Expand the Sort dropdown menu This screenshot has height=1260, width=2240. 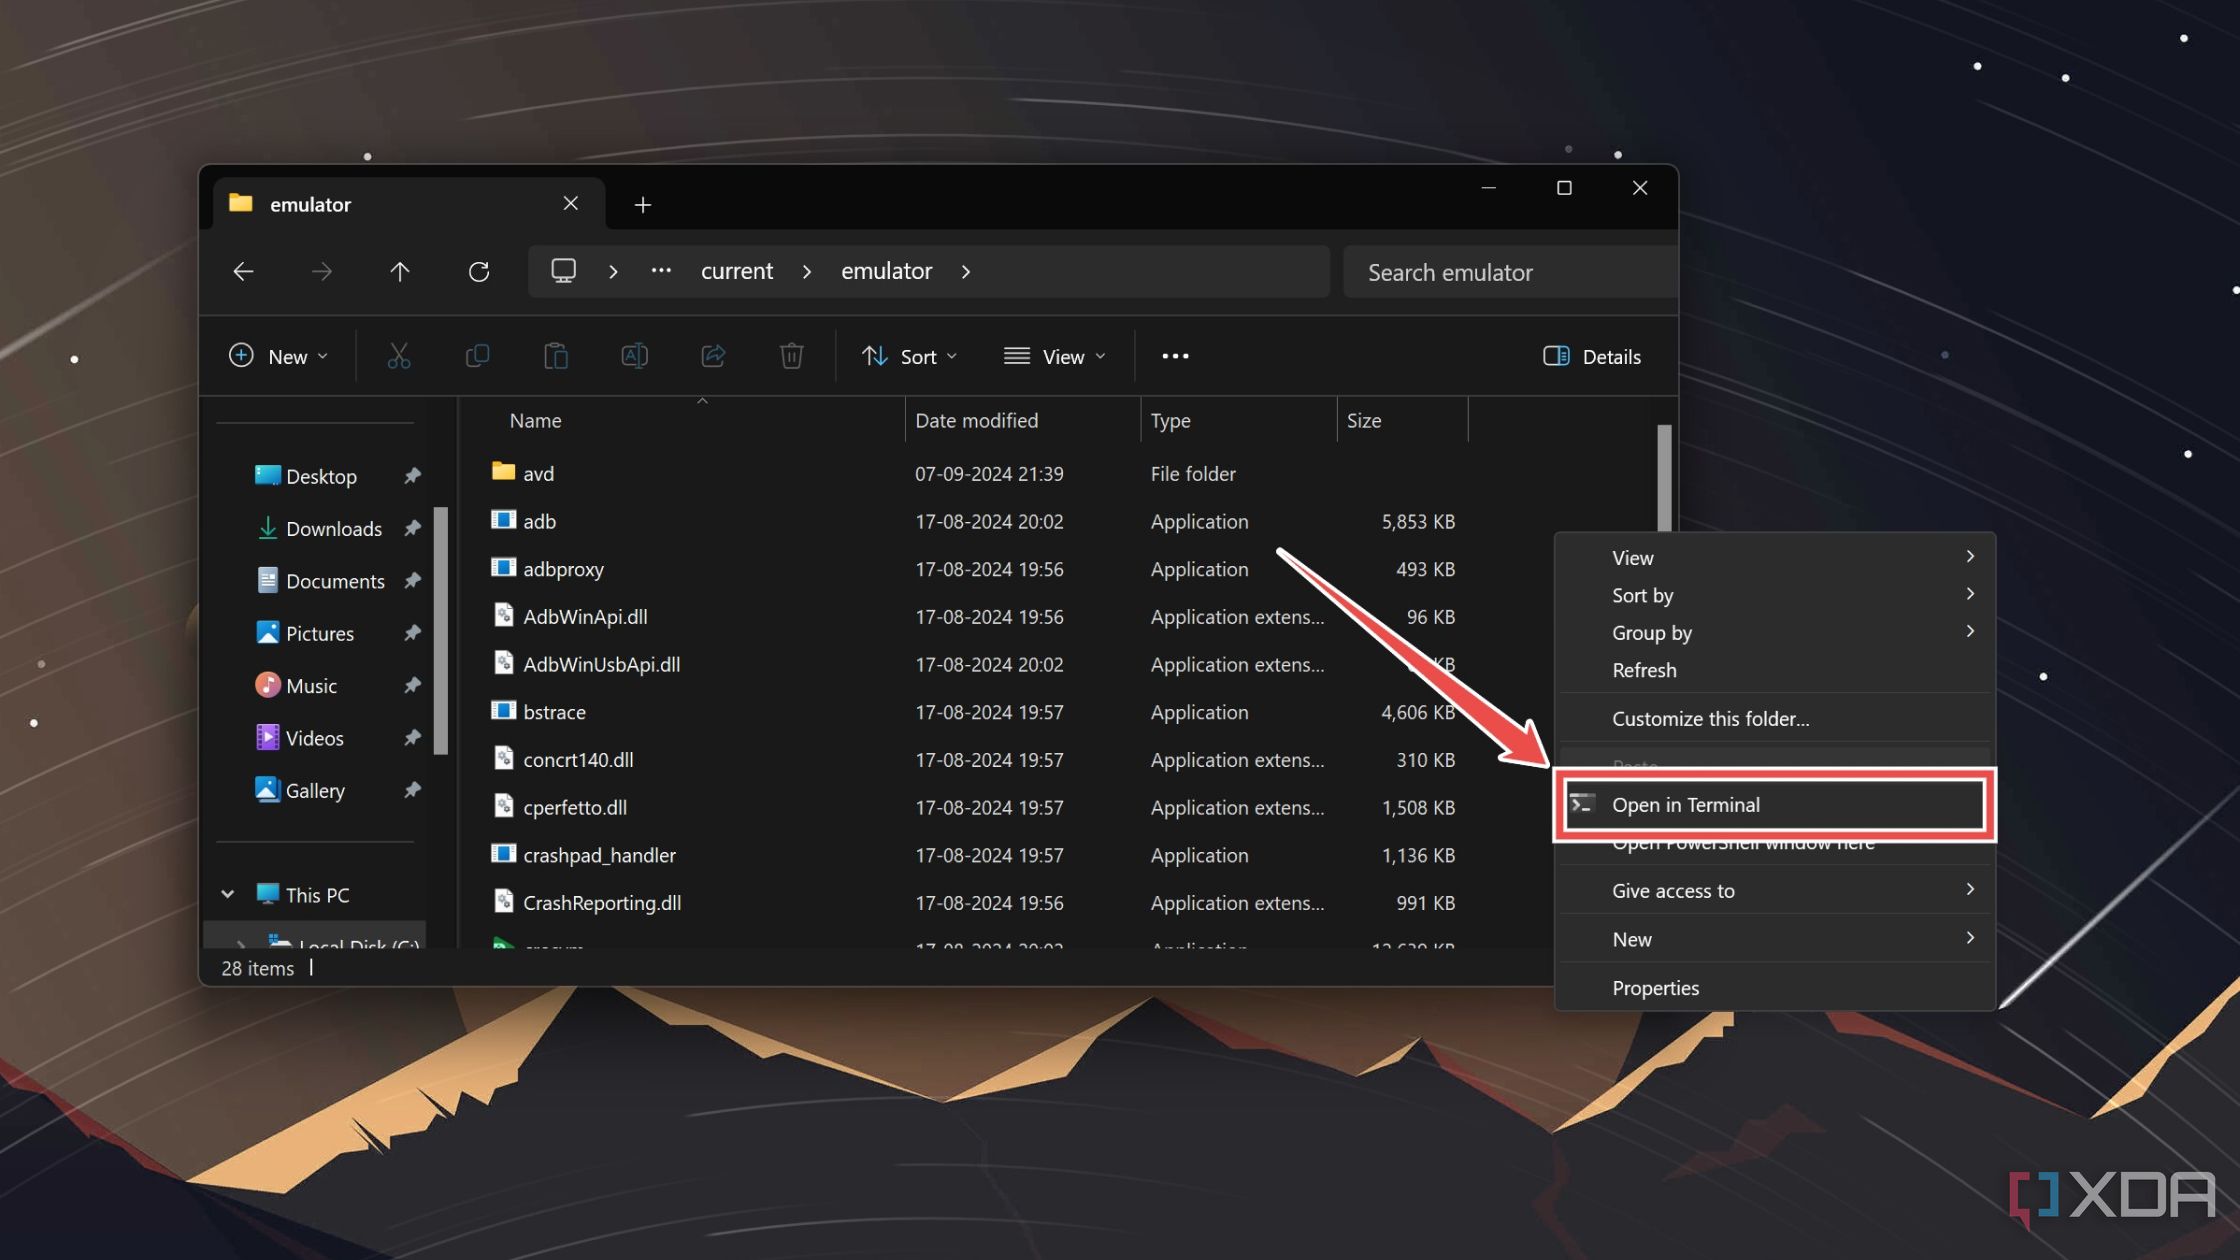coord(909,355)
